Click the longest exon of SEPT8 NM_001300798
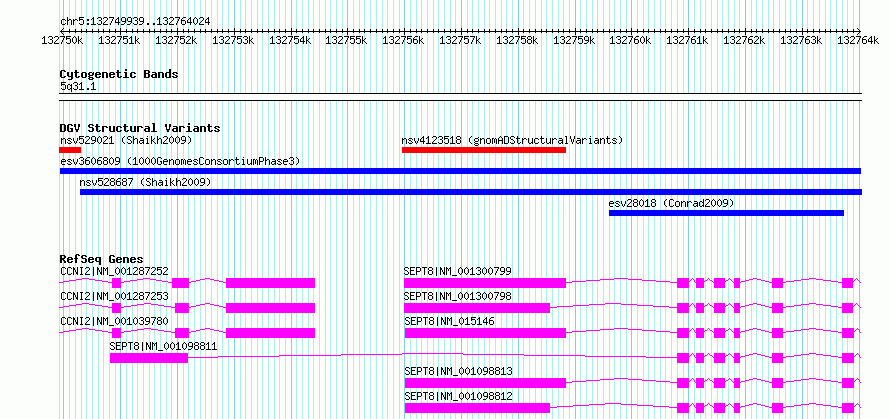The width and height of the screenshot is (890, 419). coord(477,308)
